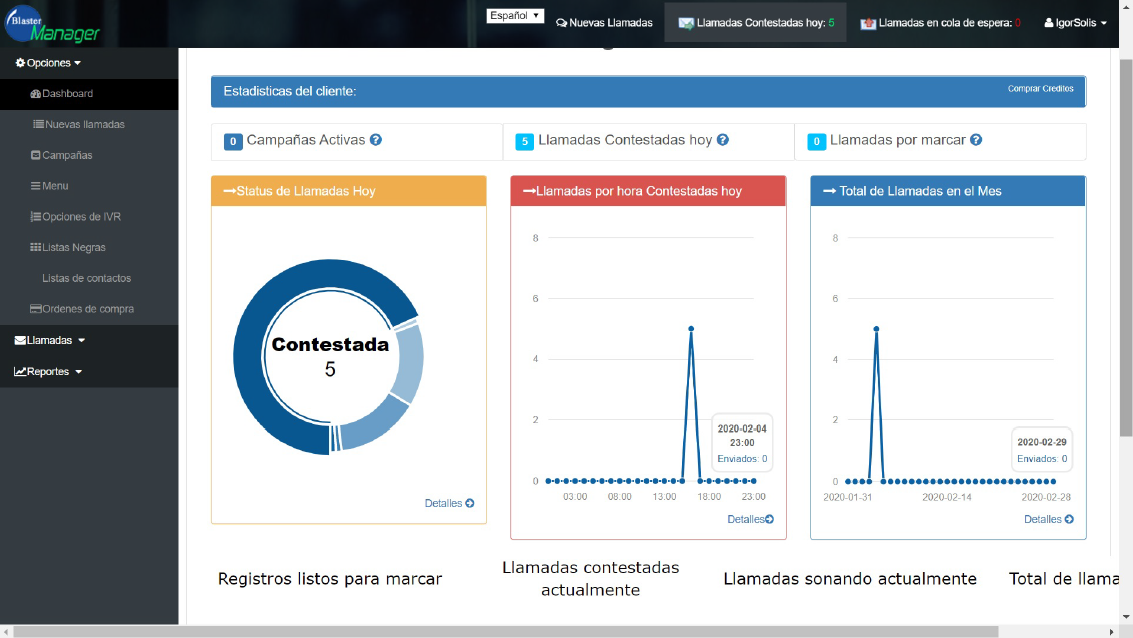Click the Listas Negras grid icon
This screenshot has height=638, width=1133.
[36, 248]
